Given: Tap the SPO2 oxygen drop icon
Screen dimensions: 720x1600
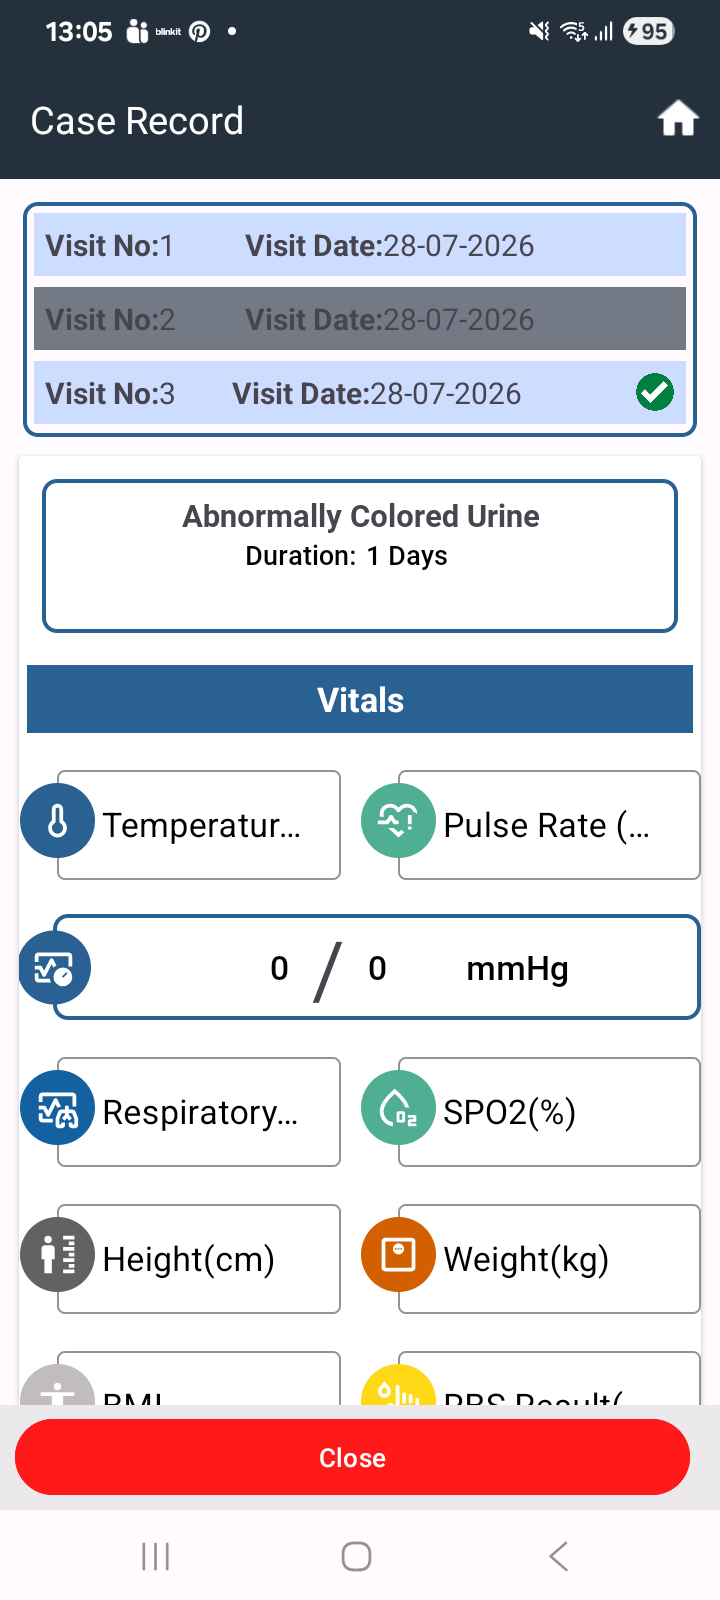Looking at the screenshot, I should tap(398, 1108).
